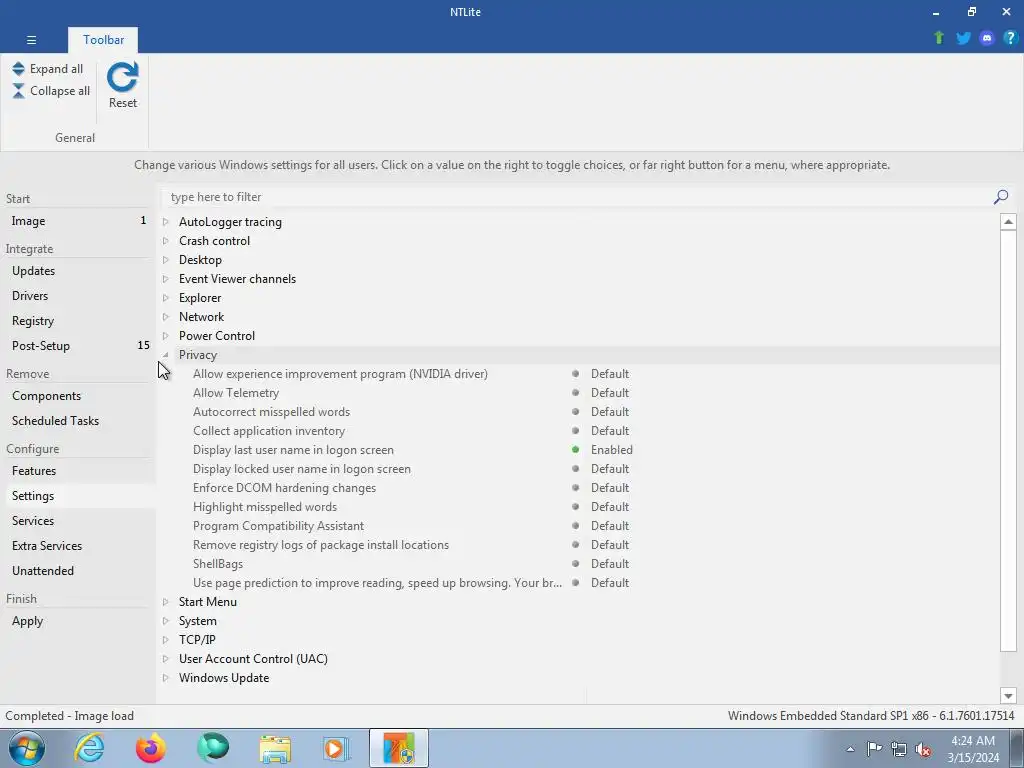Click the Collapse all icon
Screen dimensions: 1024x768
[18, 91]
